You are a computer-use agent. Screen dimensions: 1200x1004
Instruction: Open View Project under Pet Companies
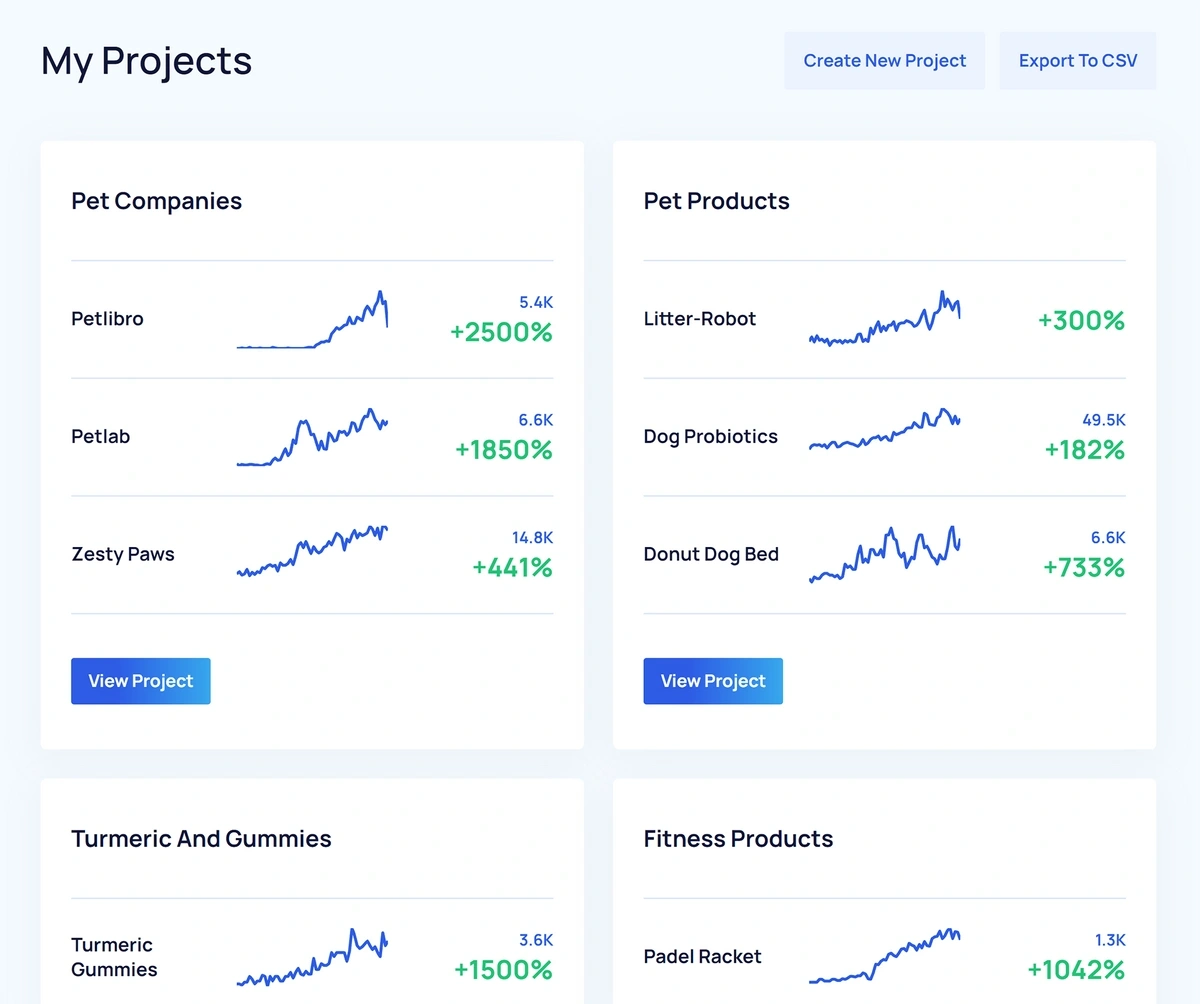click(141, 681)
